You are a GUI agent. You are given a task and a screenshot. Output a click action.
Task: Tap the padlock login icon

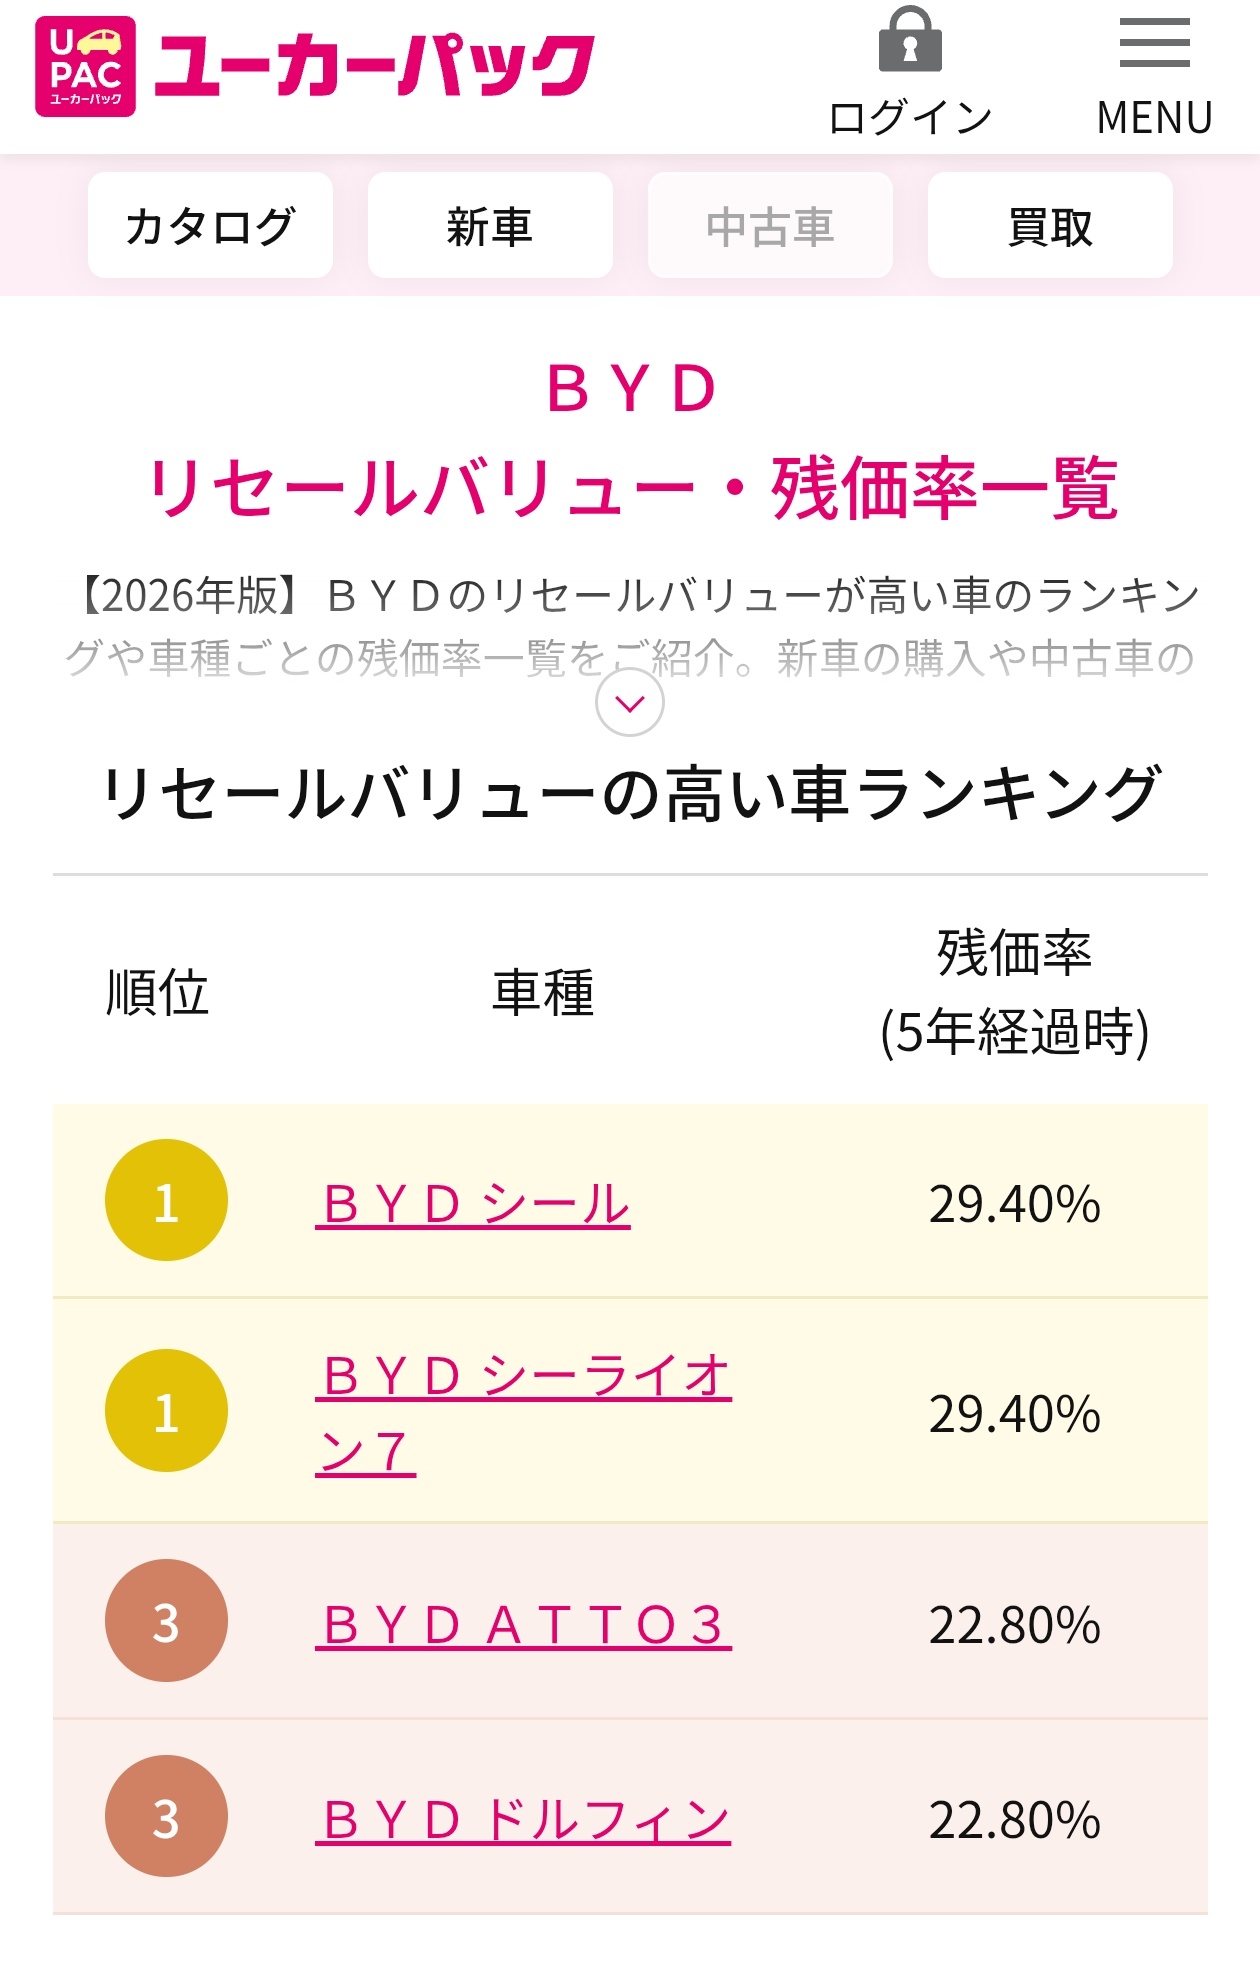coord(910,40)
